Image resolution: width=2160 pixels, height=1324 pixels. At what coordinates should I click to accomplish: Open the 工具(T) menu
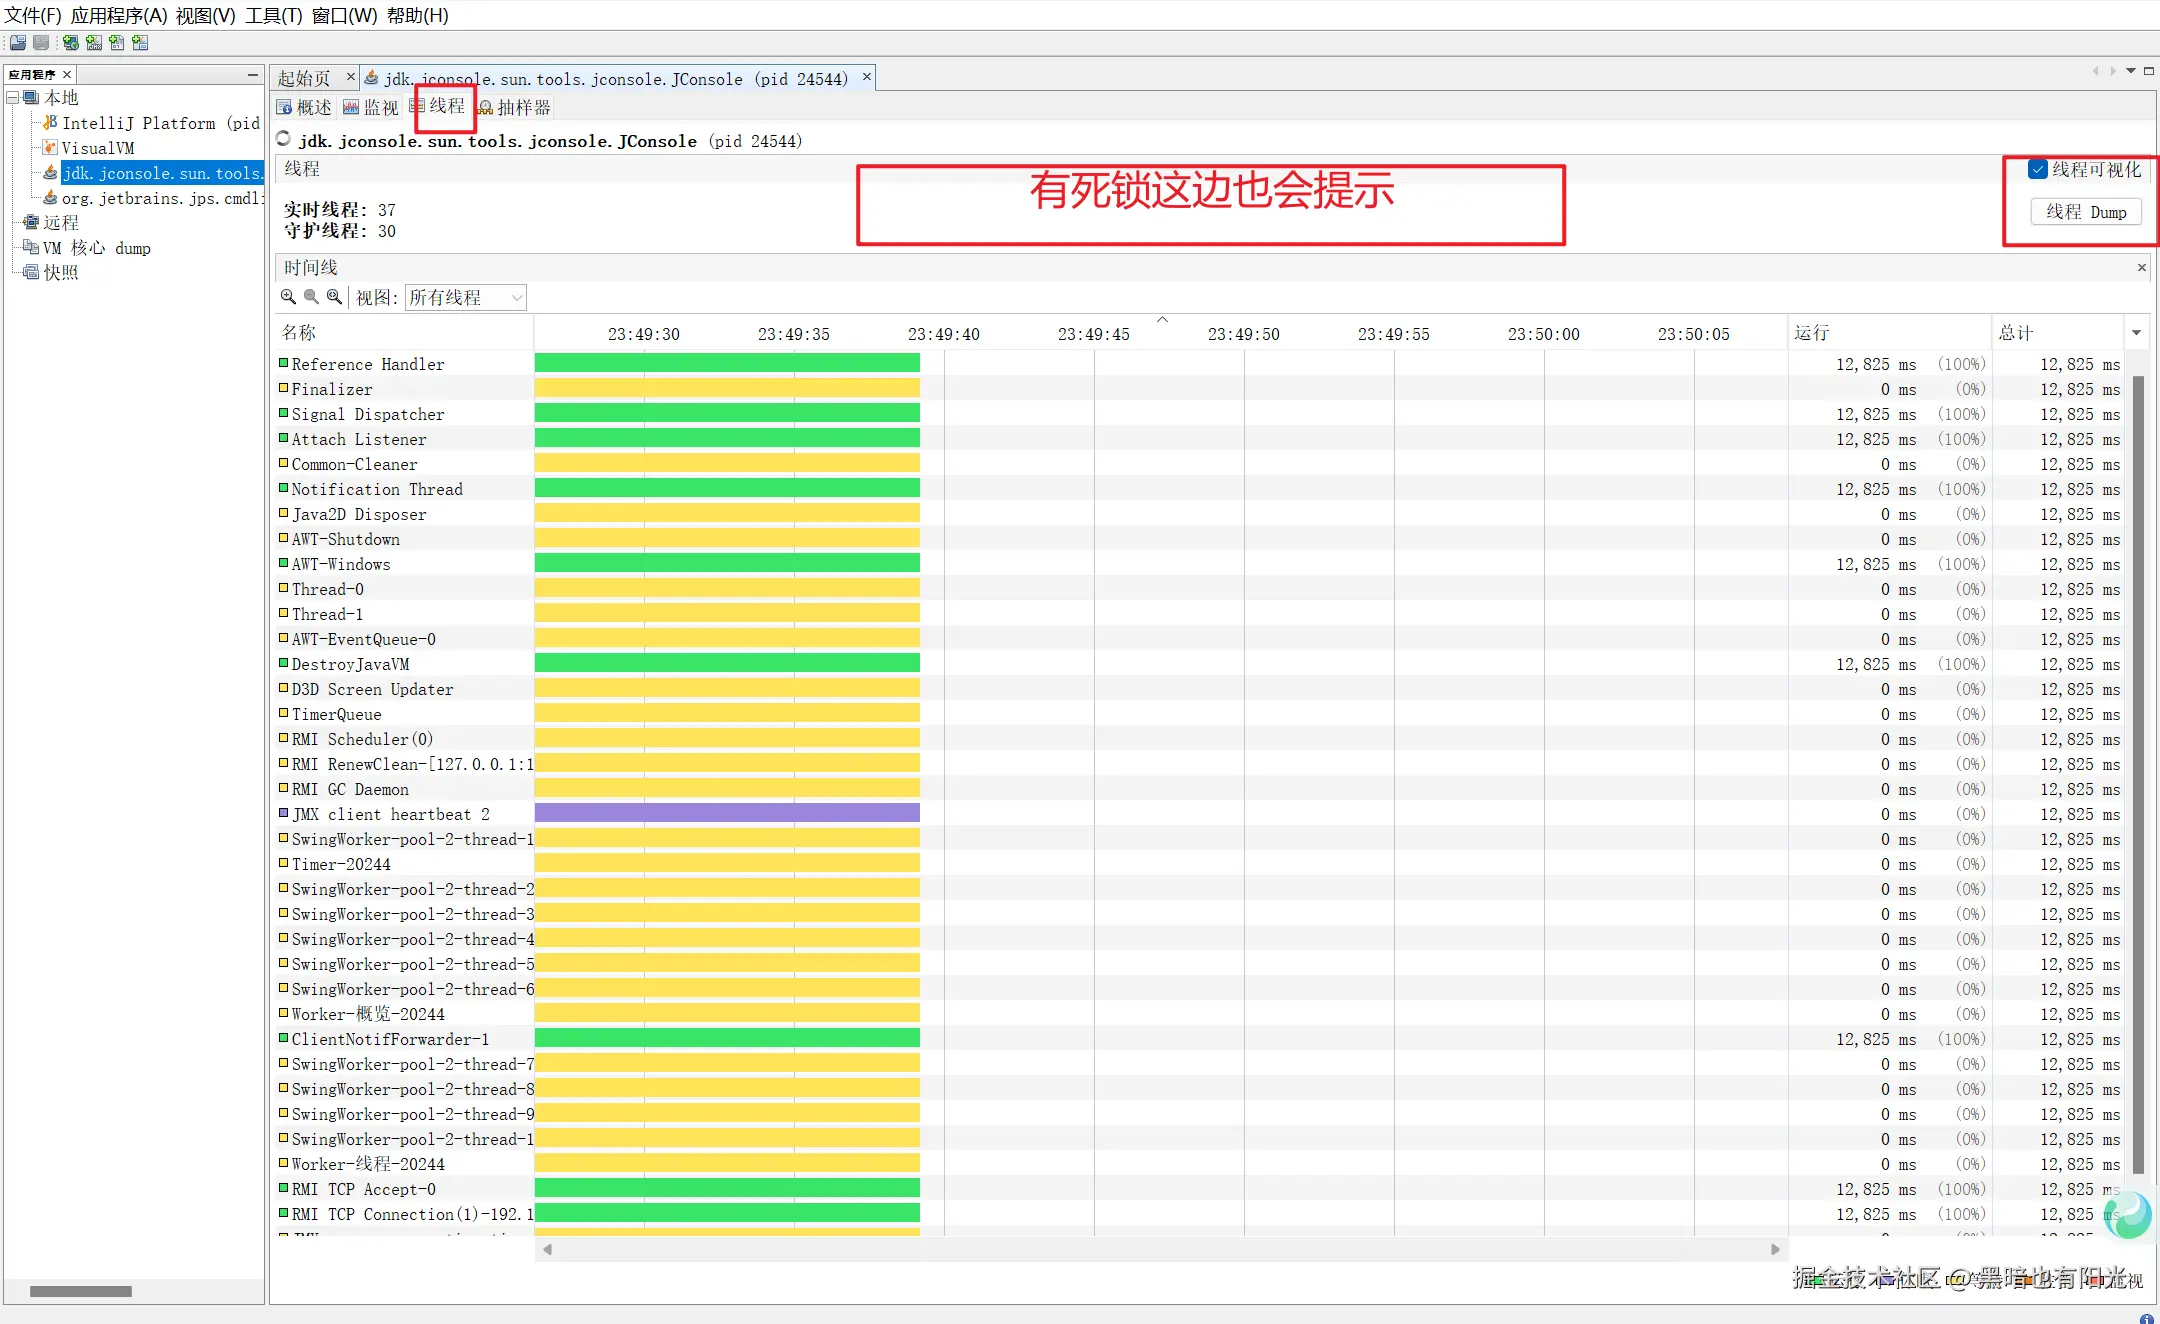click(273, 15)
